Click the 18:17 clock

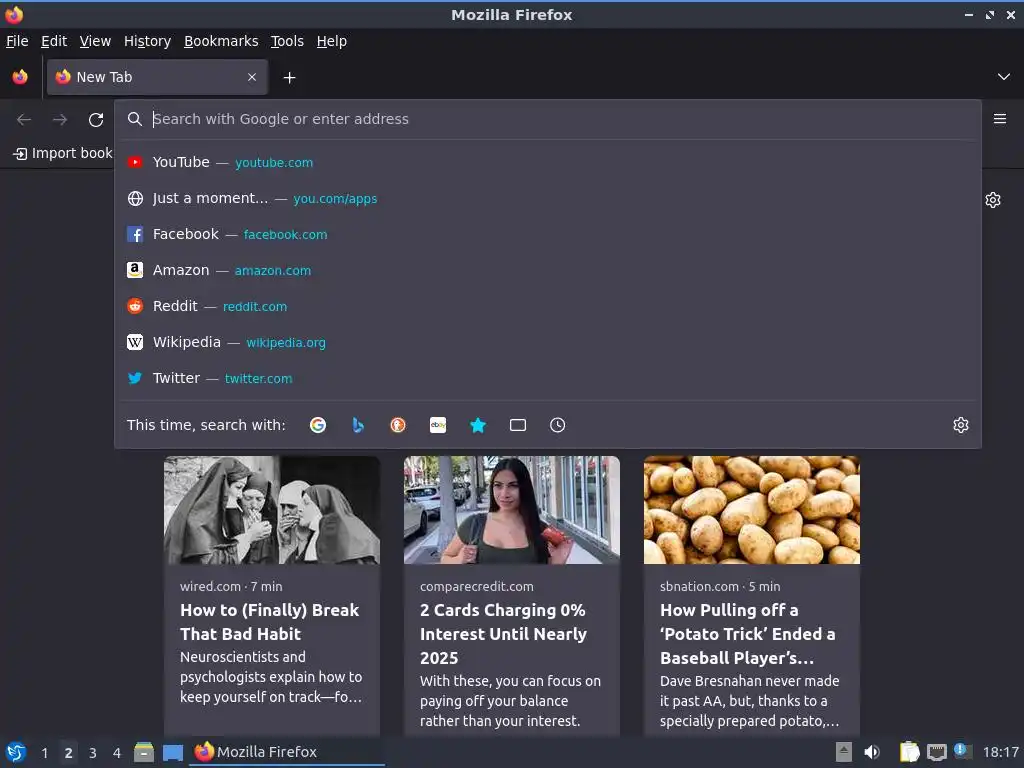[1000, 752]
